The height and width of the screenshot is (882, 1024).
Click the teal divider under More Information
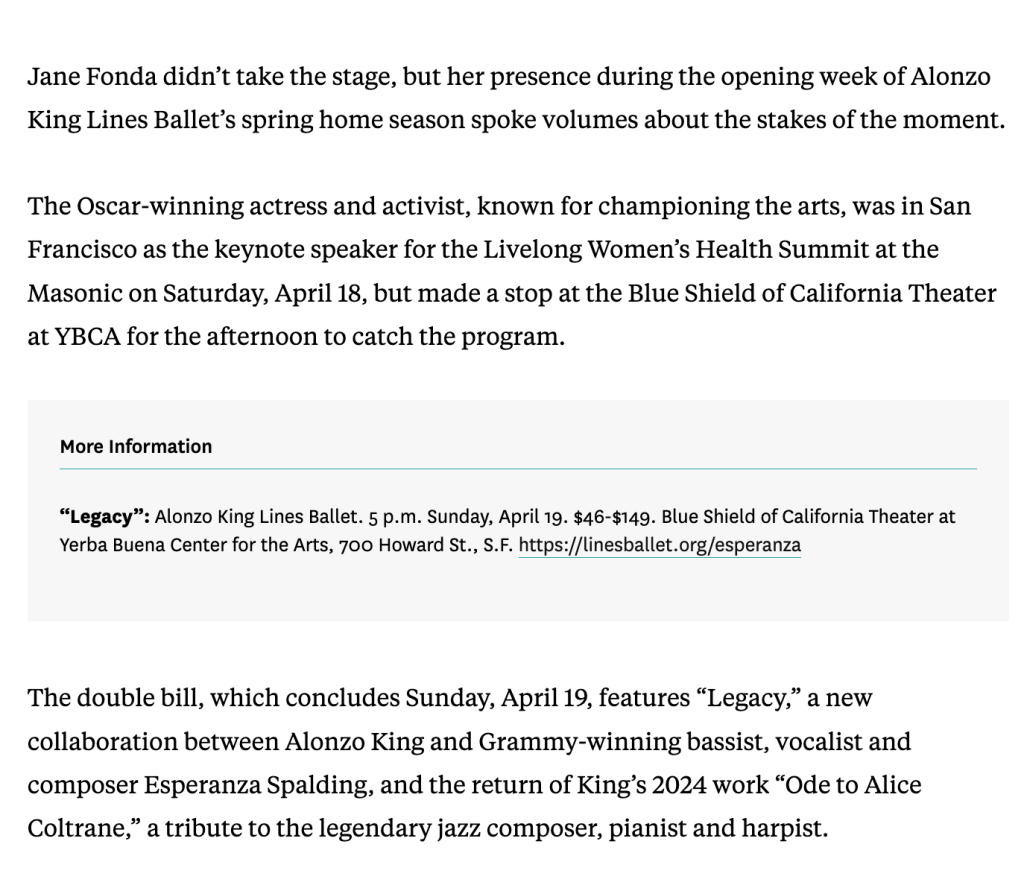[518, 468]
